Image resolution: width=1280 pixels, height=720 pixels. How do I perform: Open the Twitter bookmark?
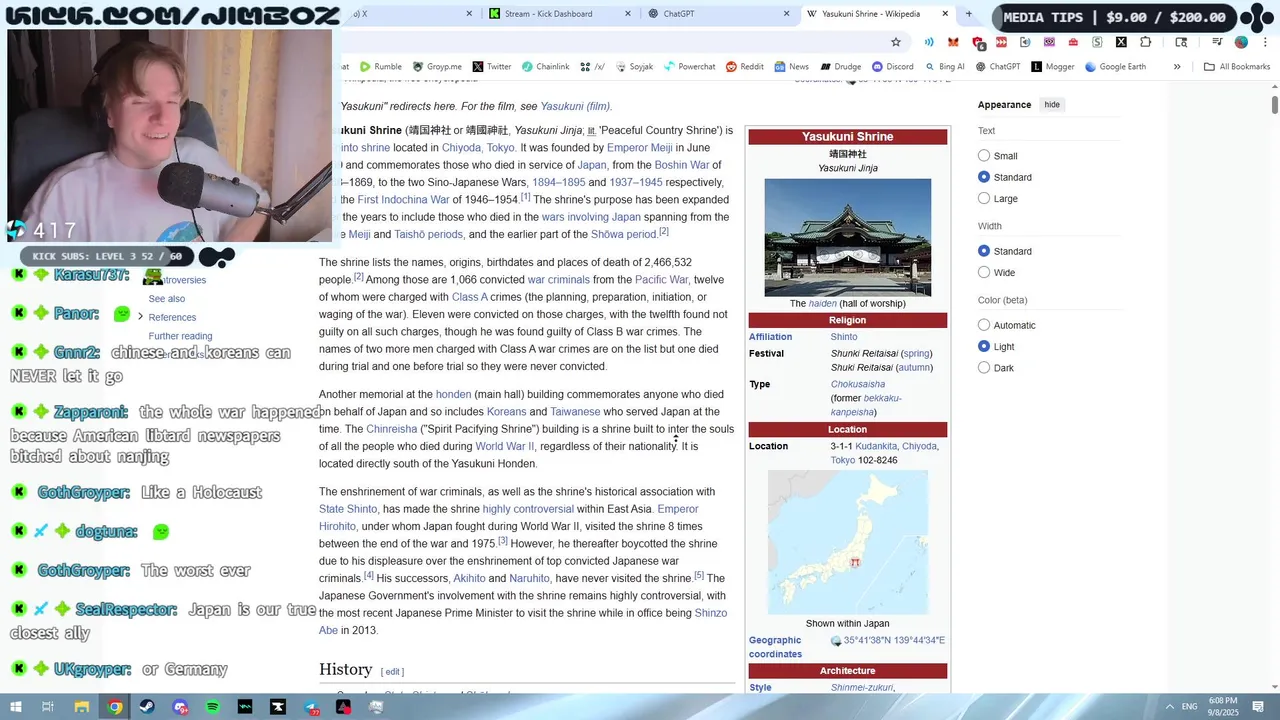pyautogui.click(x=491, y=67)
